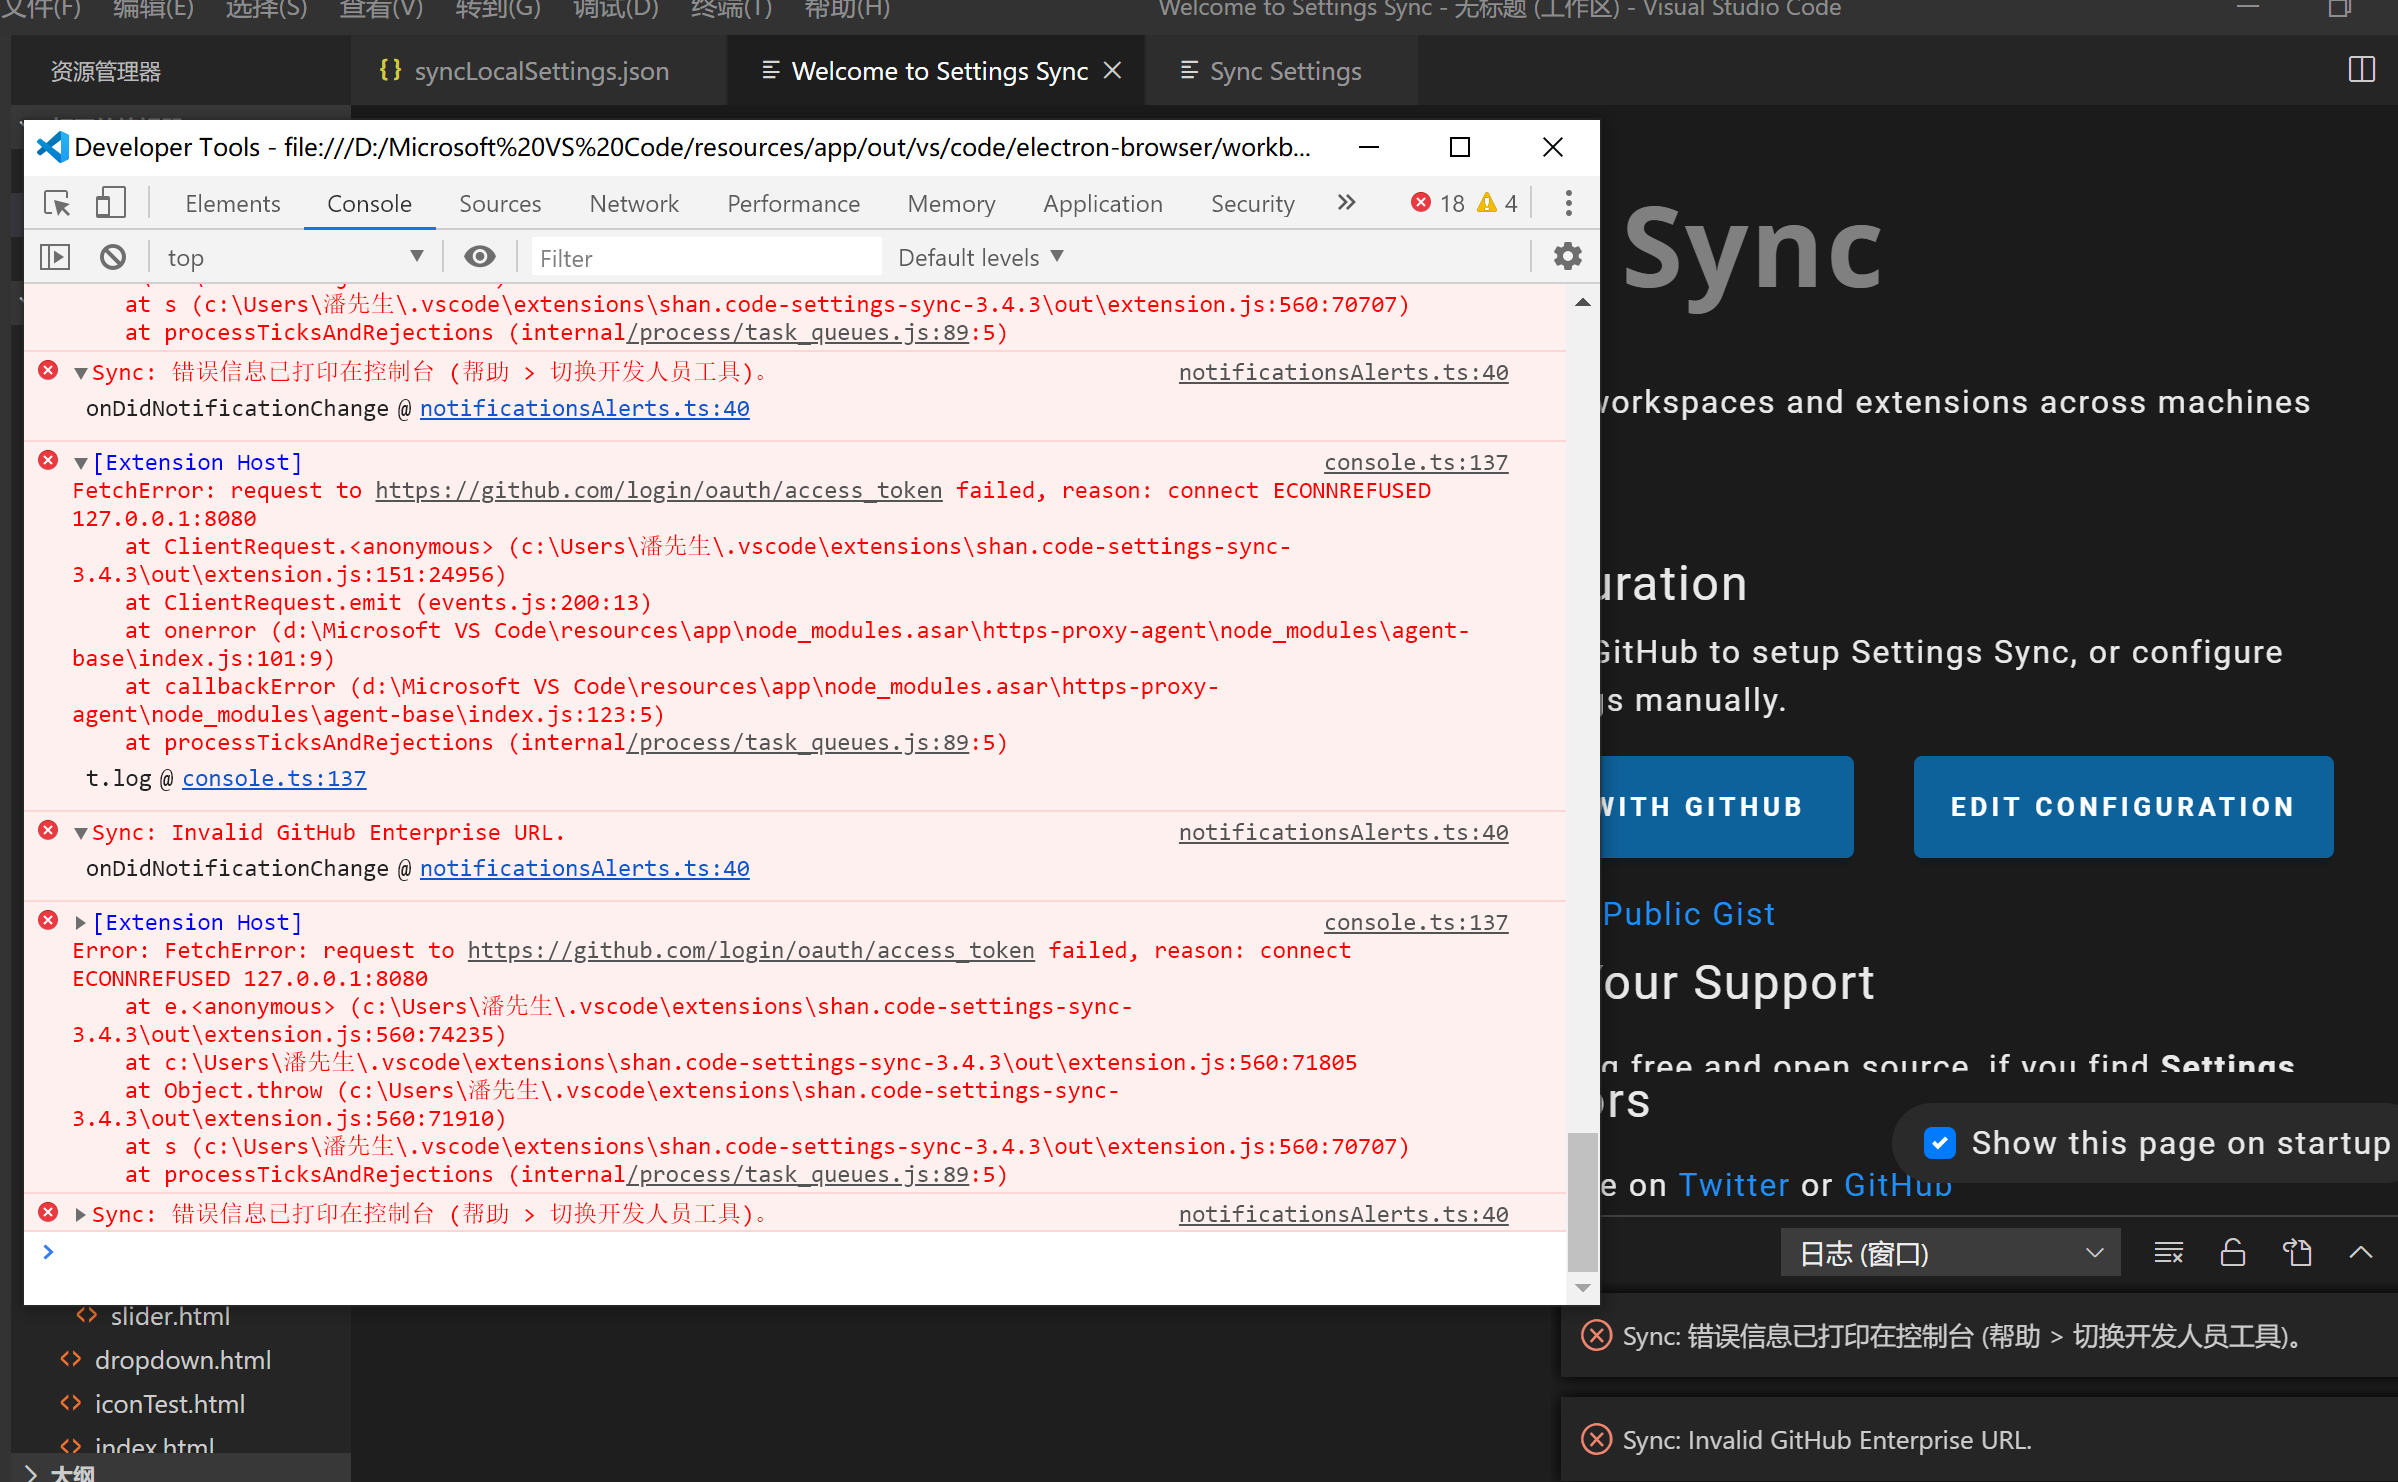Screen dimensions: 2398x1482
Task: Open the Twitter link
Action: click(x=1733, y=1184)
